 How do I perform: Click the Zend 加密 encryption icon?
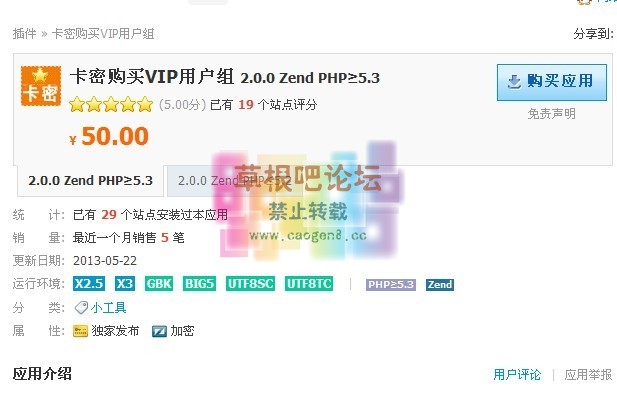[x=159, y=332]
